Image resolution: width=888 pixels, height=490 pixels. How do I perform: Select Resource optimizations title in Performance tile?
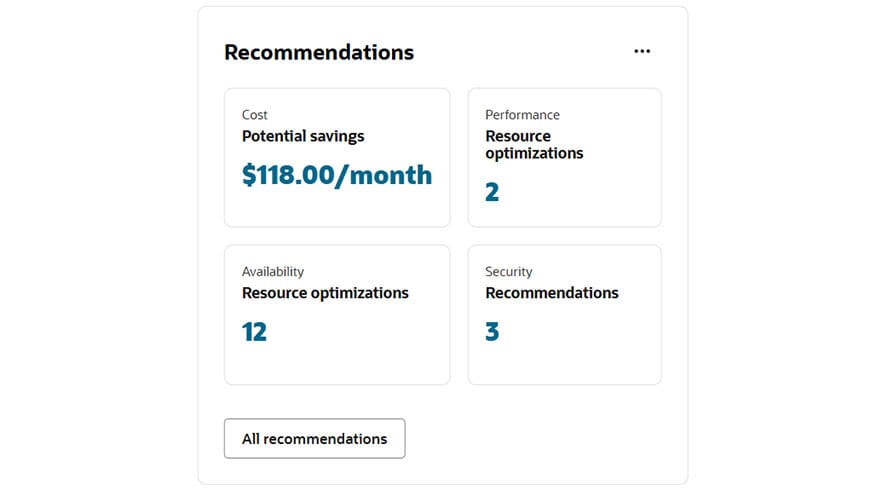(x=534, y=145)
